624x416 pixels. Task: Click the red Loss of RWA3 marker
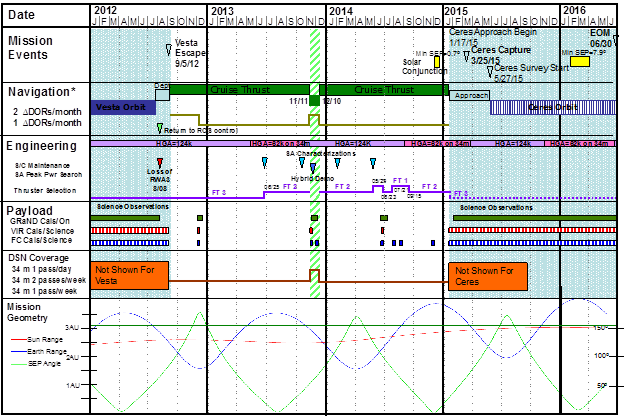(x=159, y=162)
